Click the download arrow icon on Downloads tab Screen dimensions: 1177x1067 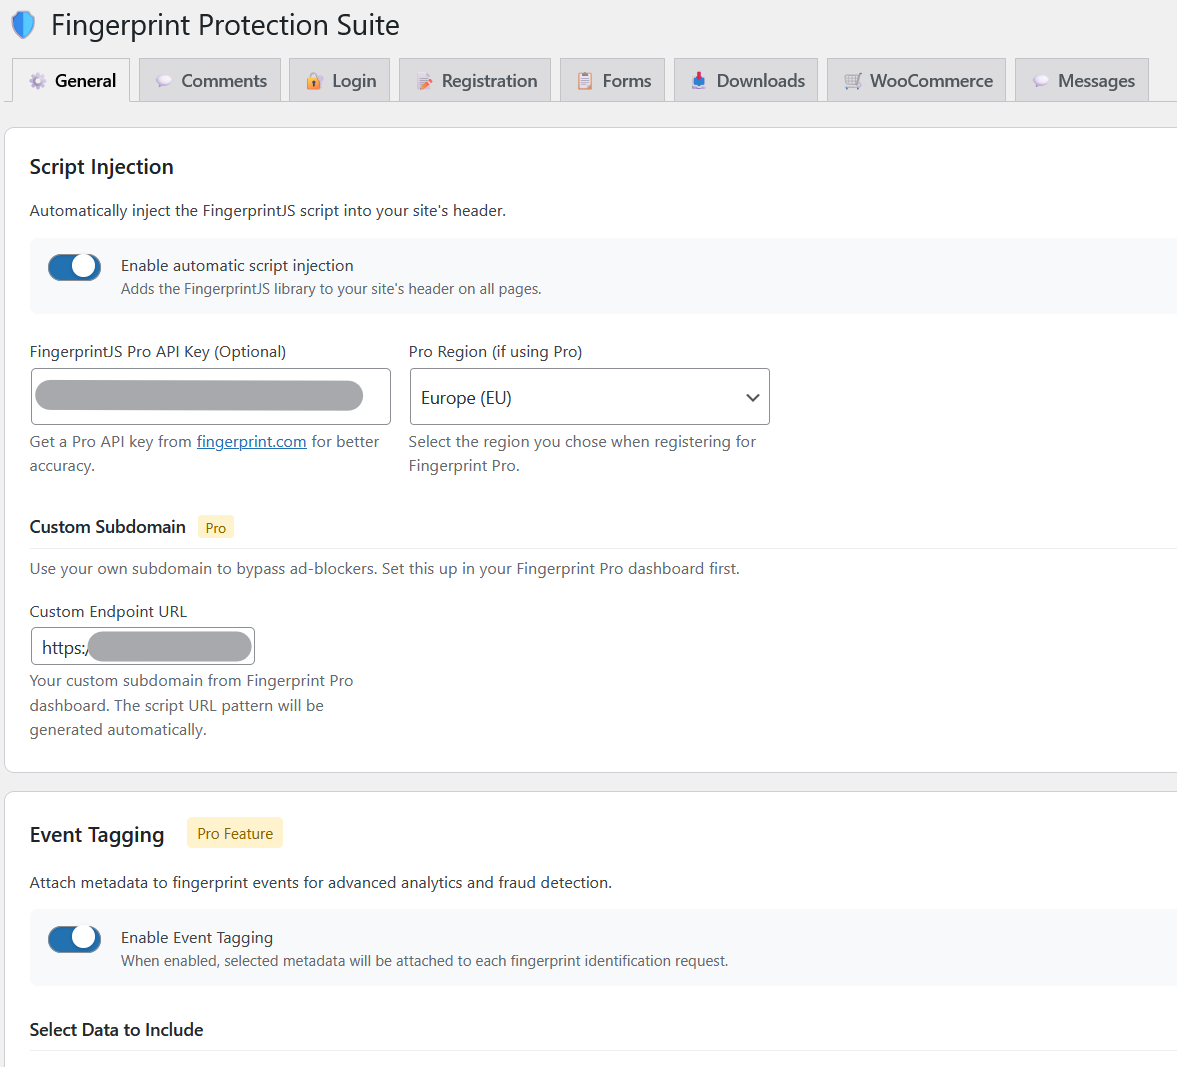coord(699,80)
